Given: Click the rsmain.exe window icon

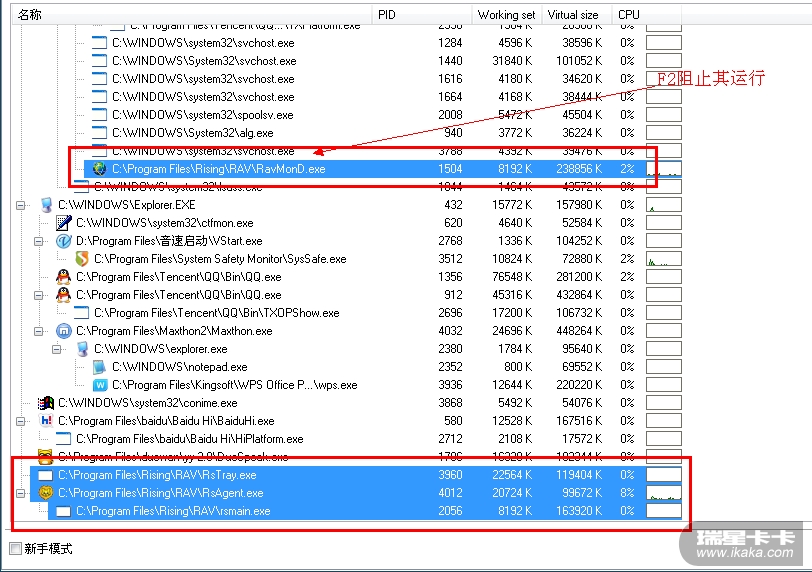Looking at the screenshot, I should (x=63, y=511).
